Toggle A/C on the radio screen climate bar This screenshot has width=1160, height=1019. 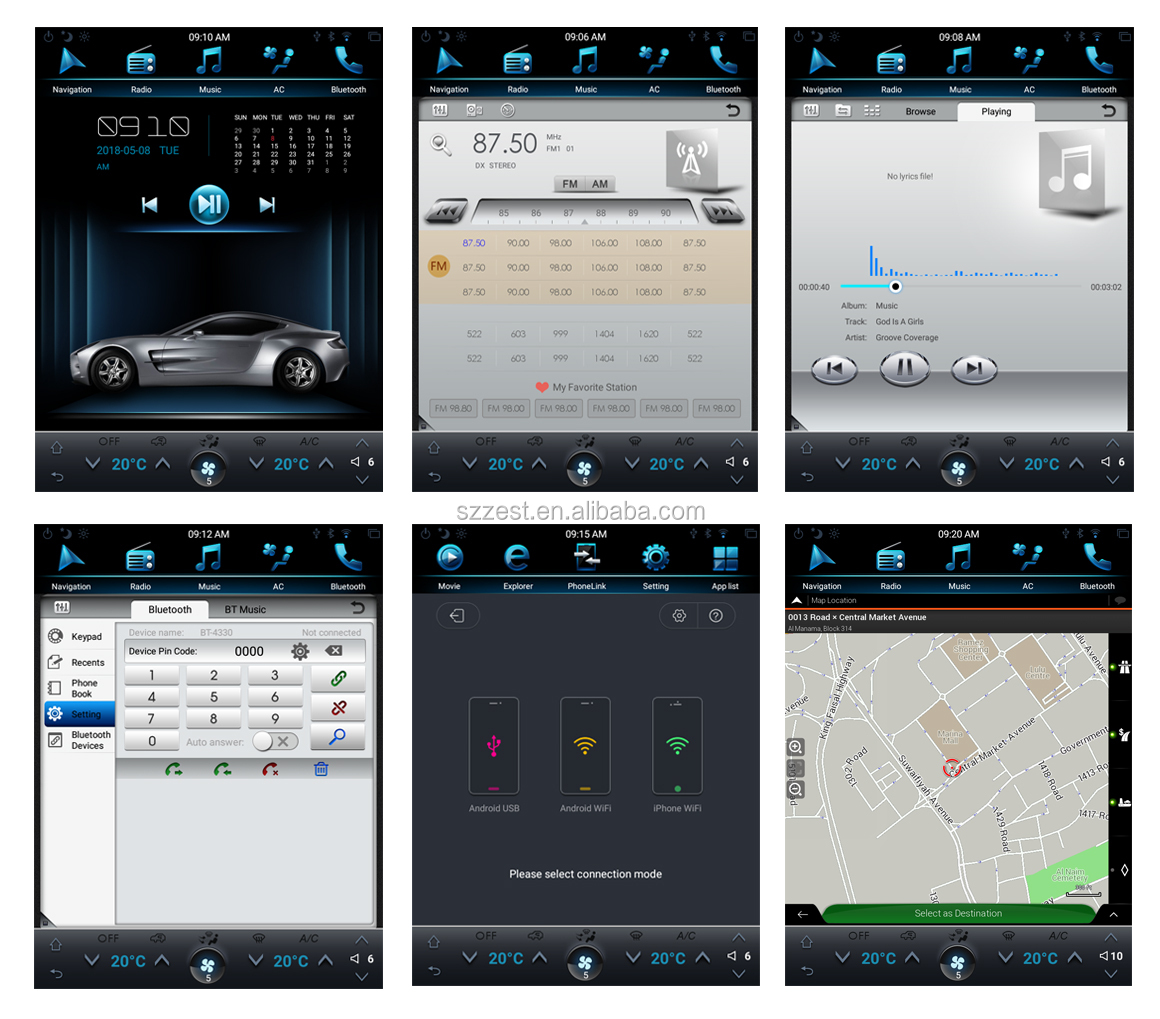pyautogui.click(x=684, y=442)
